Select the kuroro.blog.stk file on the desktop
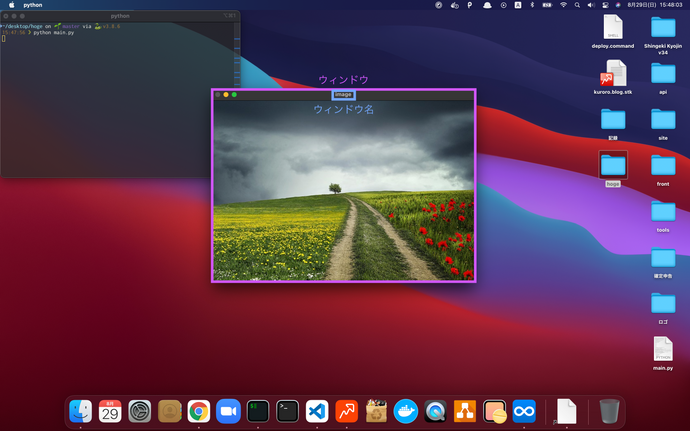Viewport: 690px width, 431px height. [x=613, y=77]
